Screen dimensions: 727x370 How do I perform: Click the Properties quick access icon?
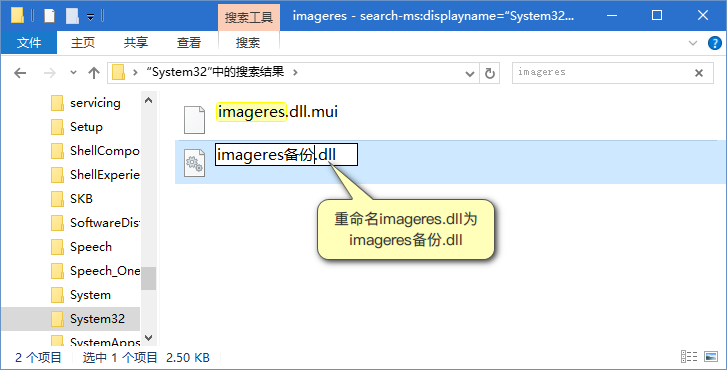(x=49, y=16)
